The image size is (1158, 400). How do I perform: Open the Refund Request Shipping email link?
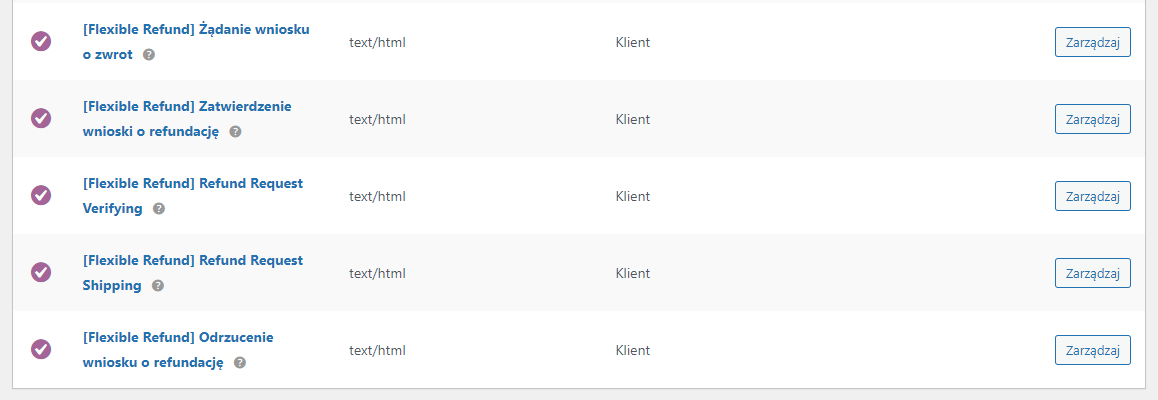click(x=193, y=273)
